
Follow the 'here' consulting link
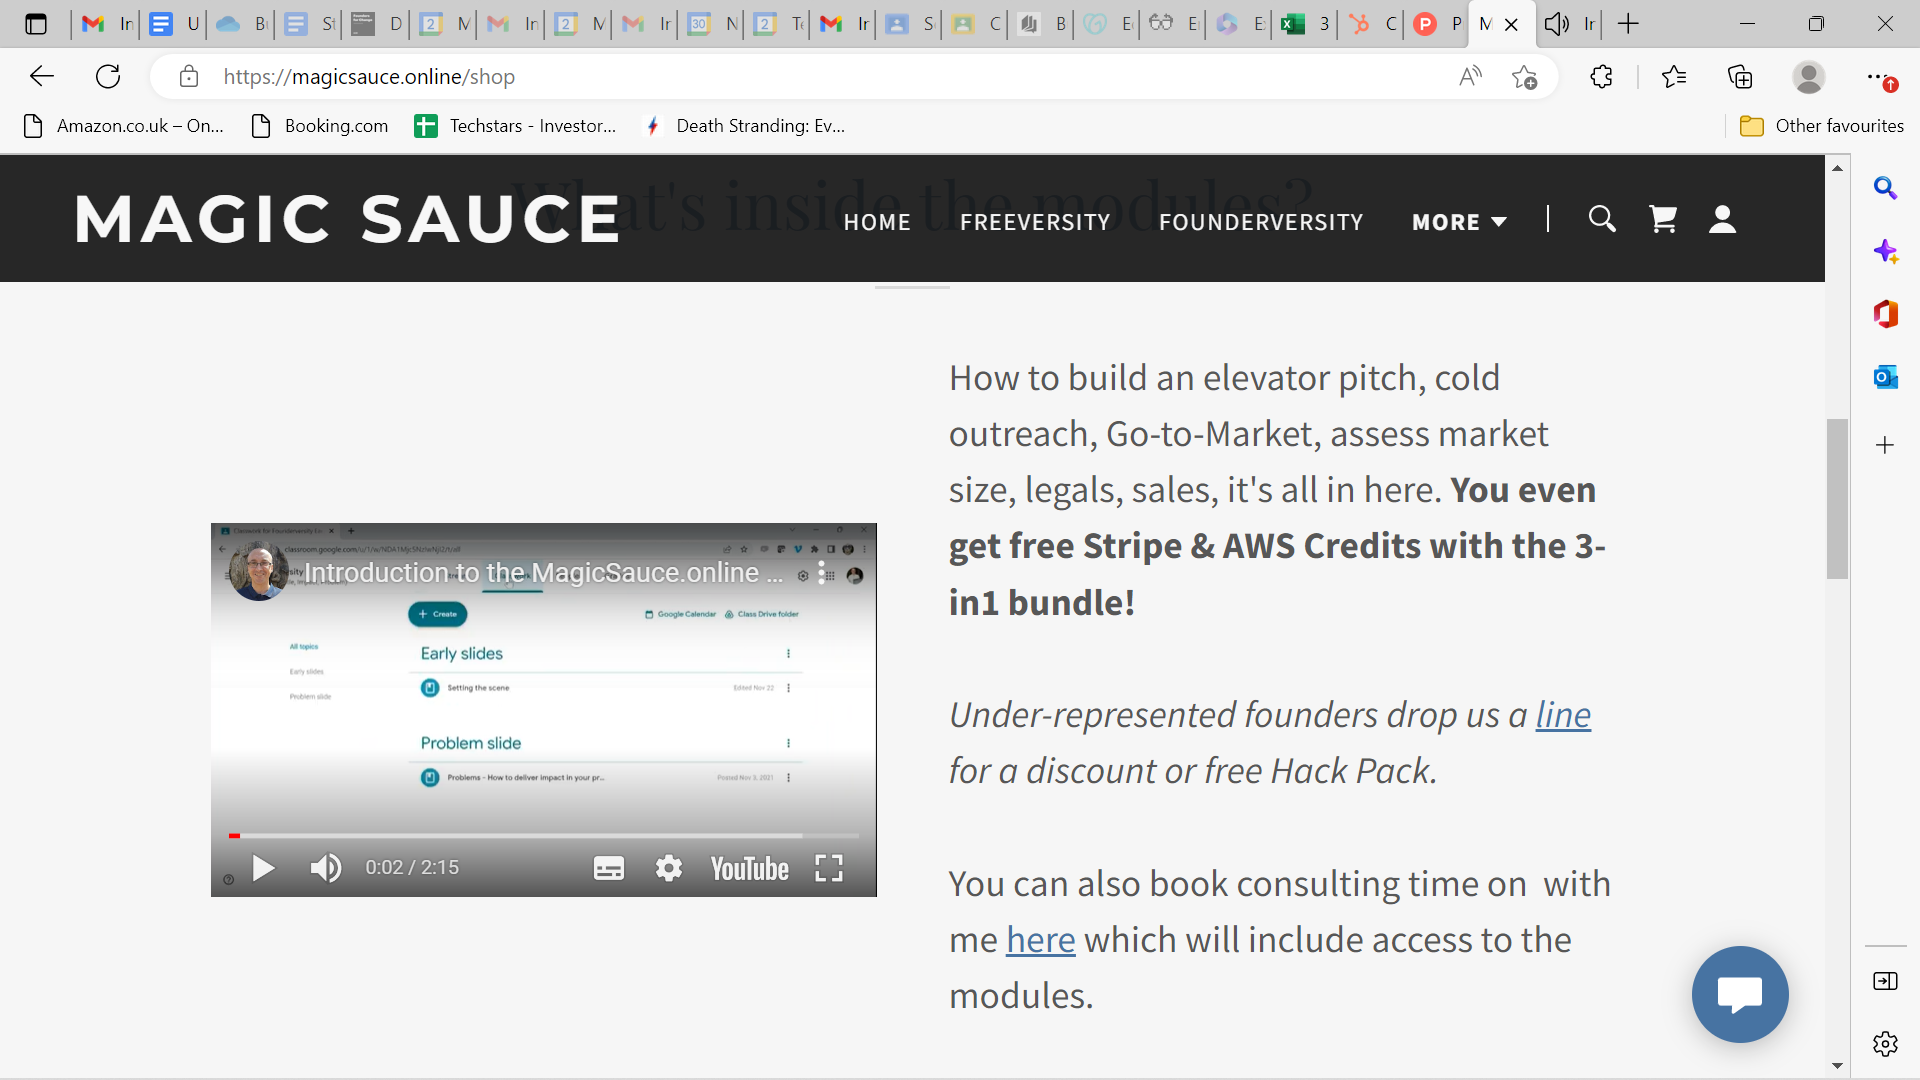(x=1040, y=940)
